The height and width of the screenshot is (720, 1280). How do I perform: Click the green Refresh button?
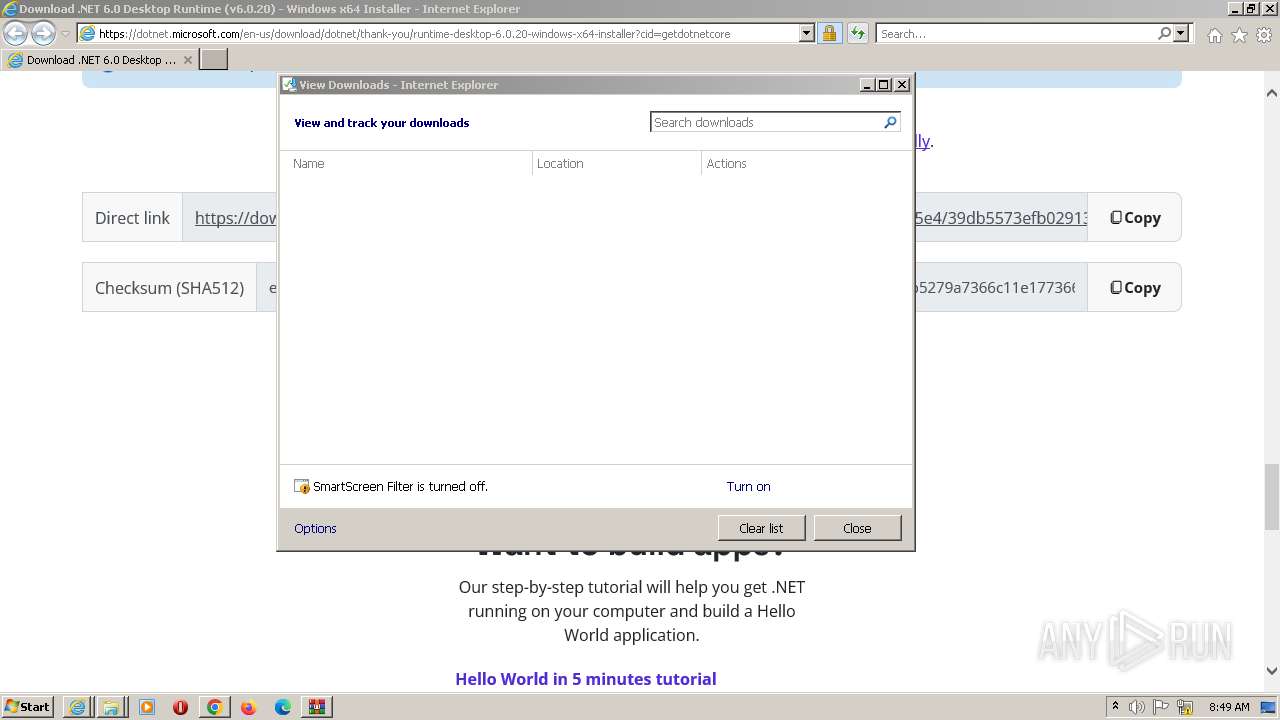point(858,33)
